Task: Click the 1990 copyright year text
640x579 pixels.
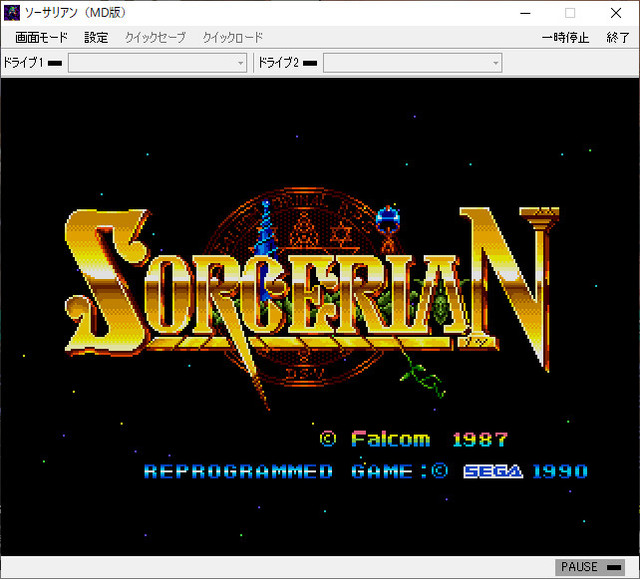Action: click(560, 471)
